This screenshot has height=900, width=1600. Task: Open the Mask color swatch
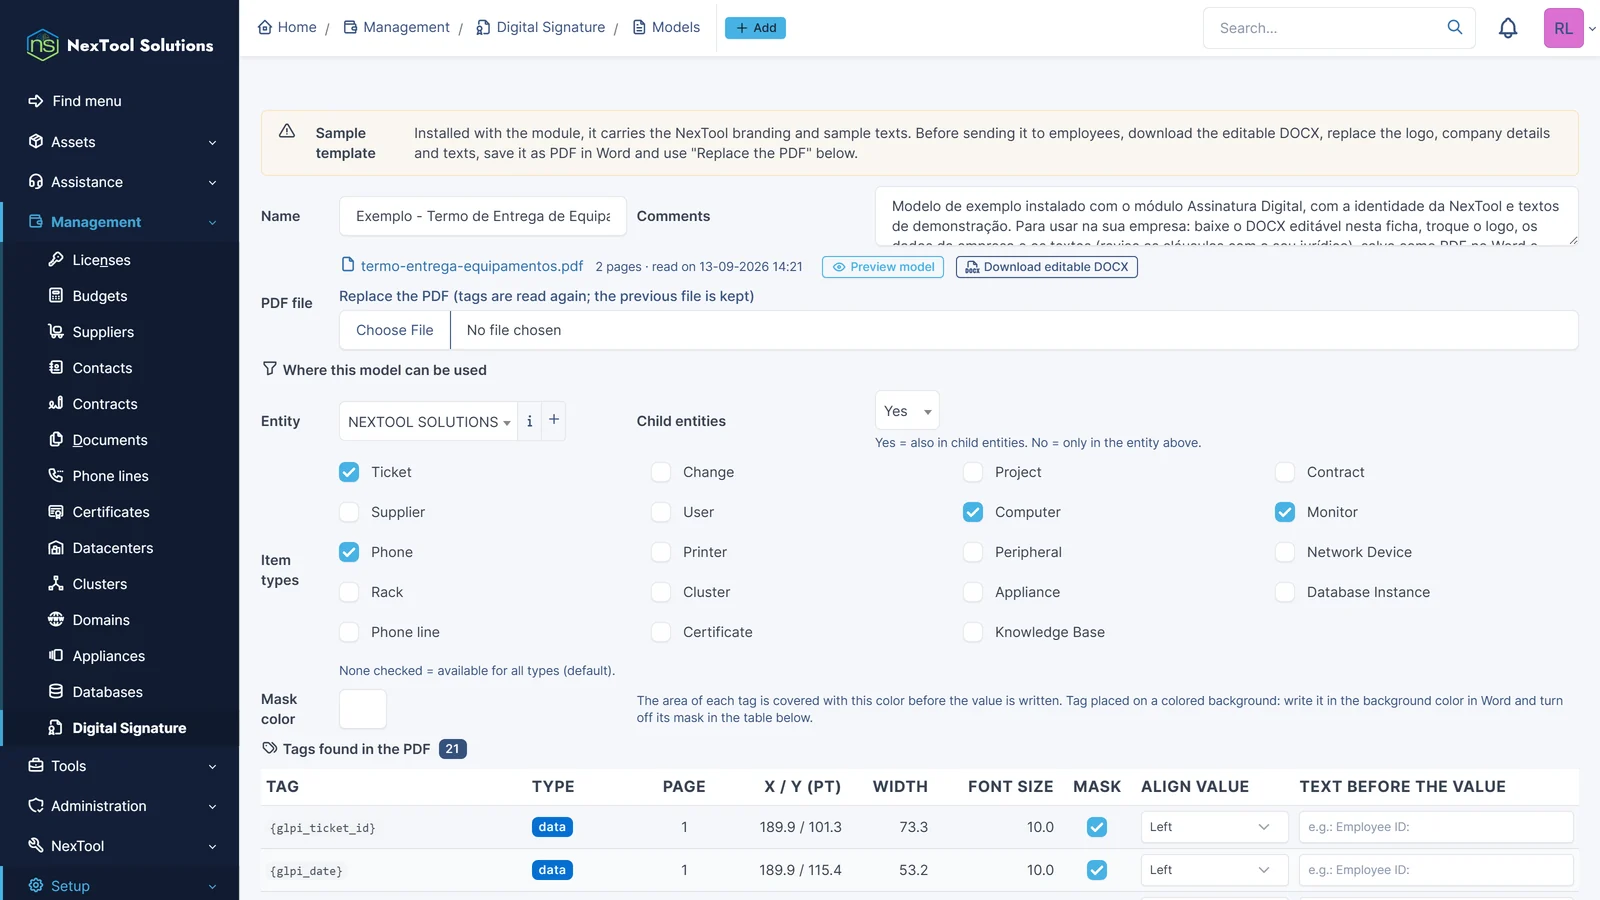click(x=363, y=709)
